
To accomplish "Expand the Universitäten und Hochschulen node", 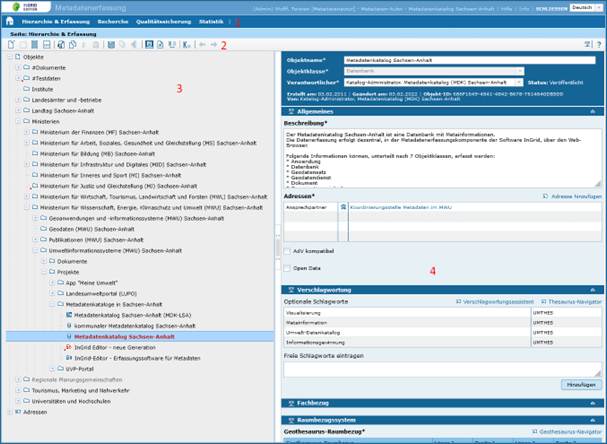I will click(x=18, y=401).
